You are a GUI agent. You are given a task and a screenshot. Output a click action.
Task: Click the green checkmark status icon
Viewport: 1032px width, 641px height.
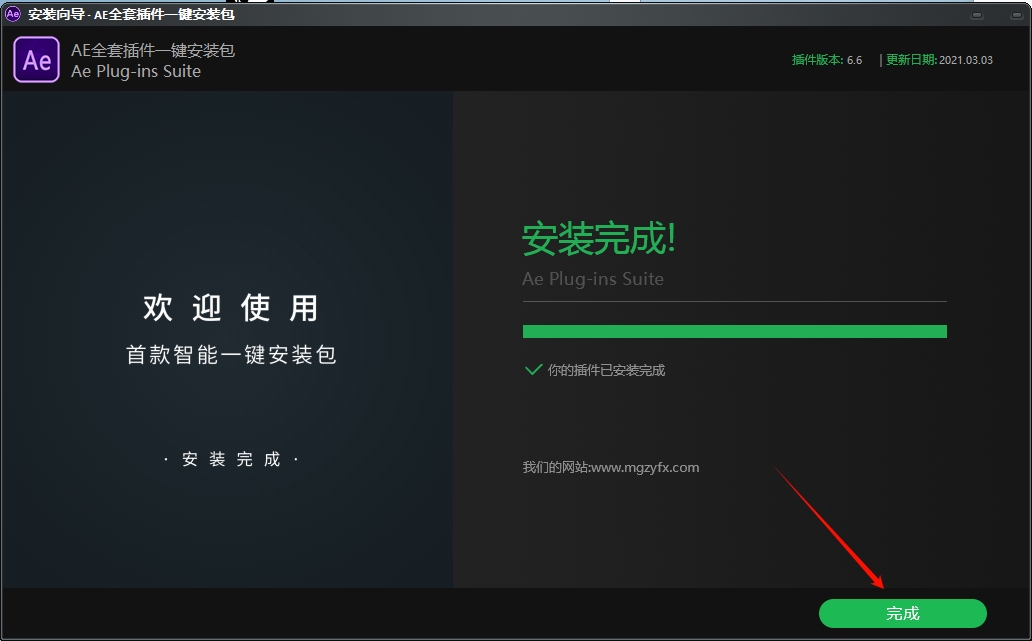(533, 370)
